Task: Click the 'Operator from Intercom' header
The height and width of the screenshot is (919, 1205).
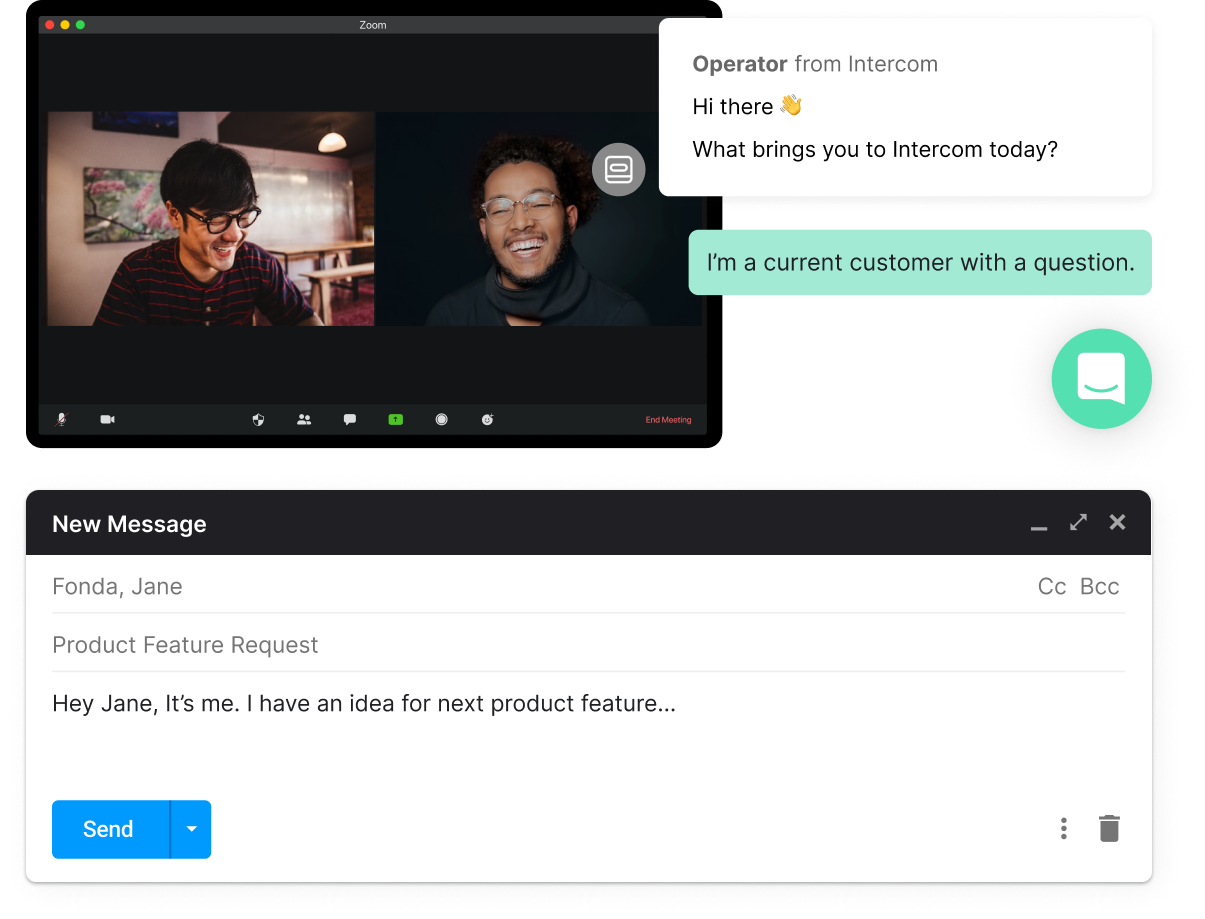Action: click(x=815, y=64)
